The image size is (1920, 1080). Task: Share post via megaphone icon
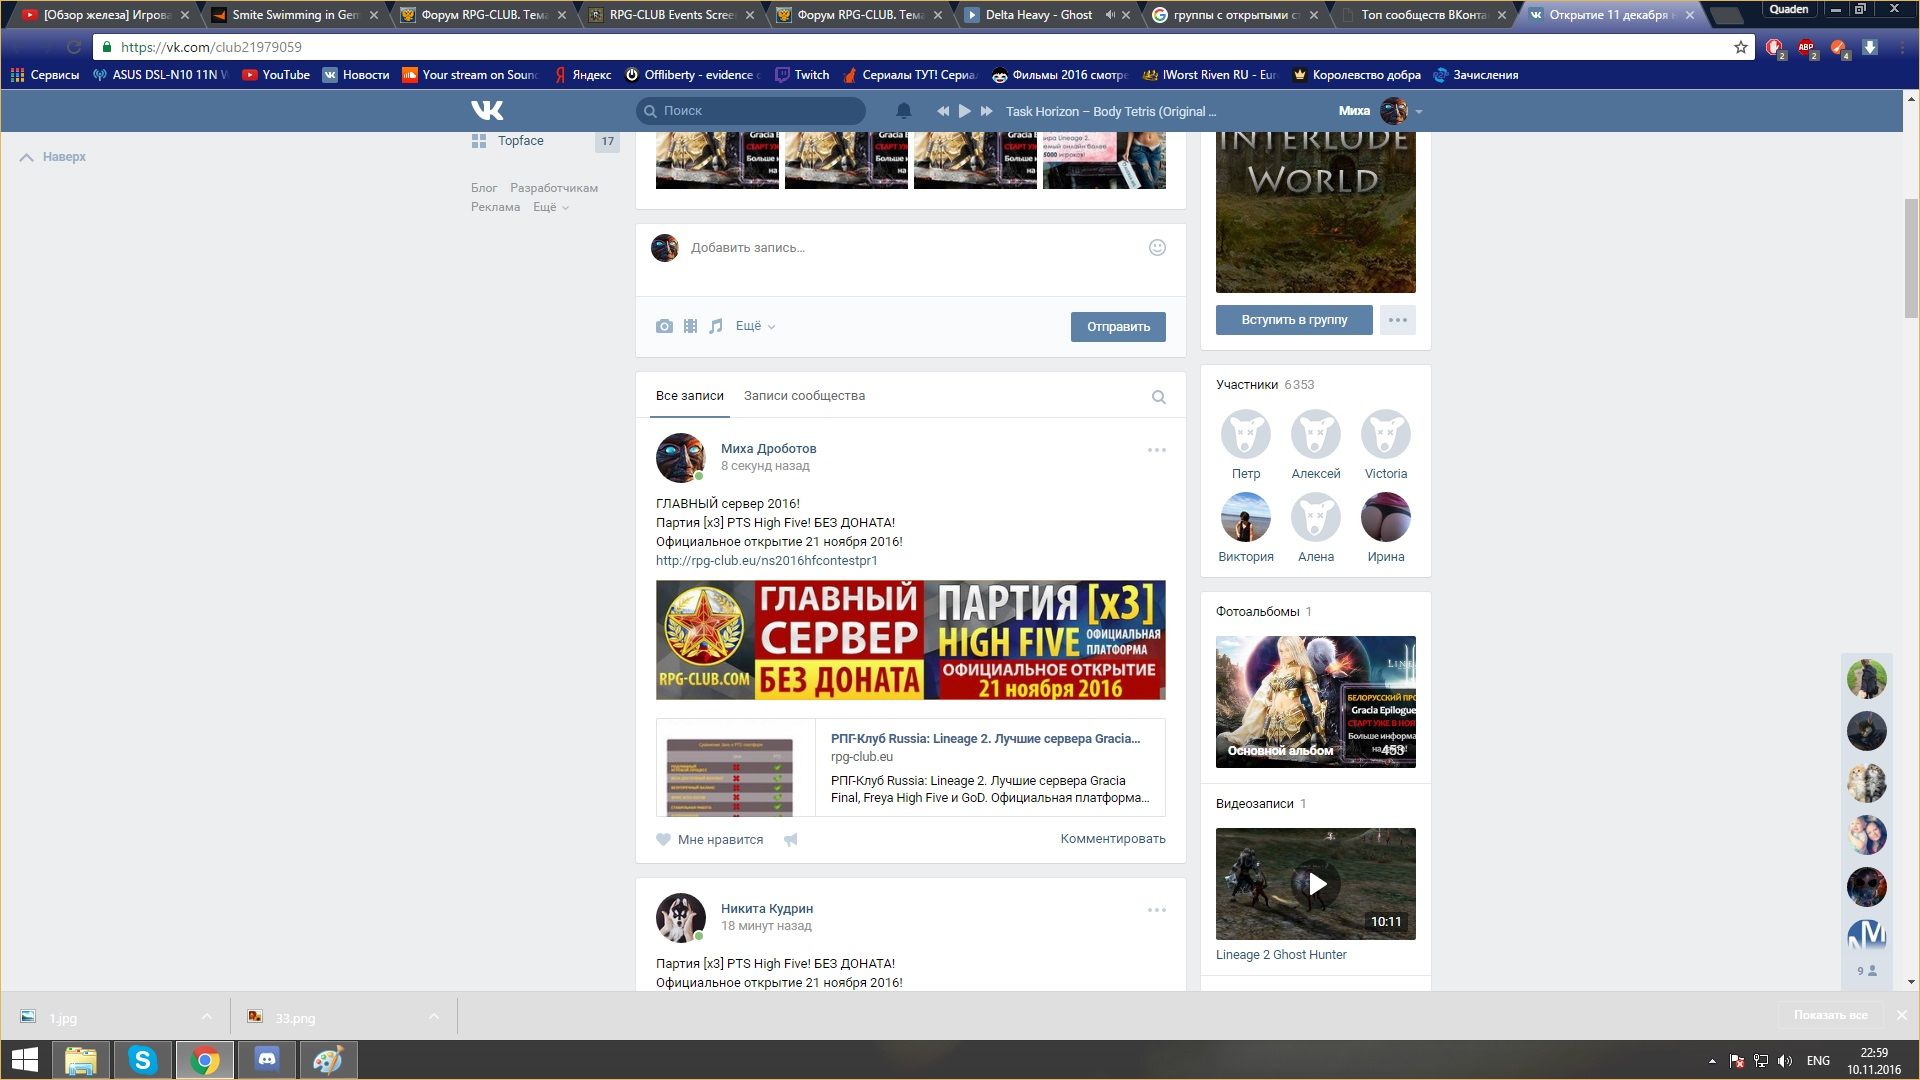click(x=791, y=840)
